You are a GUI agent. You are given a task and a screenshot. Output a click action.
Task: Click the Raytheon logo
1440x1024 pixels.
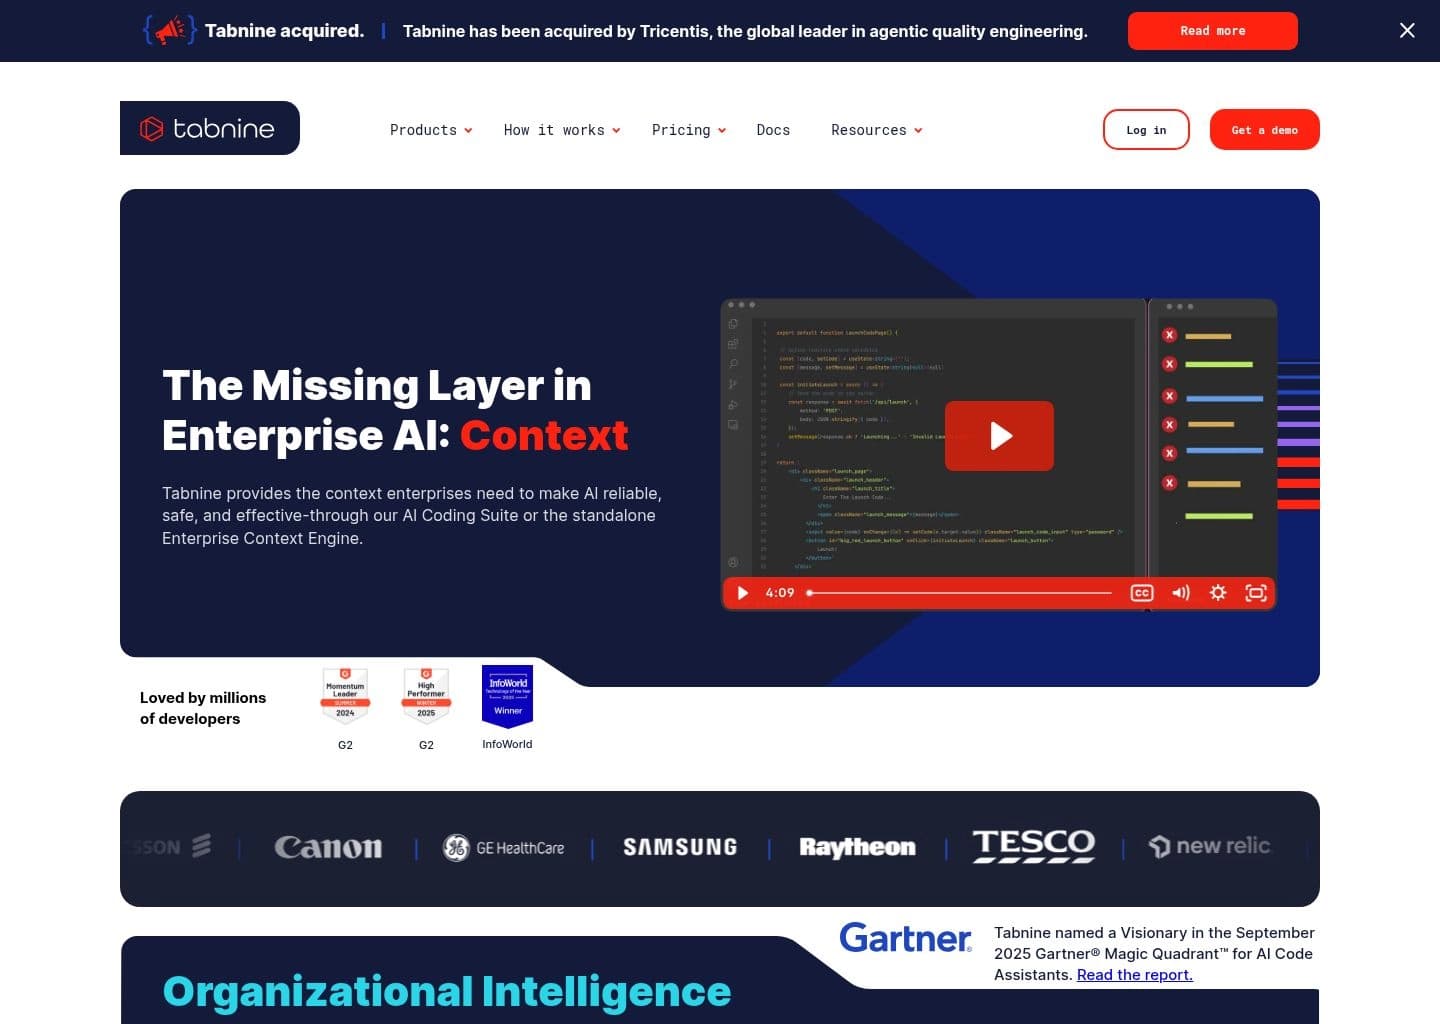(857, 848)
